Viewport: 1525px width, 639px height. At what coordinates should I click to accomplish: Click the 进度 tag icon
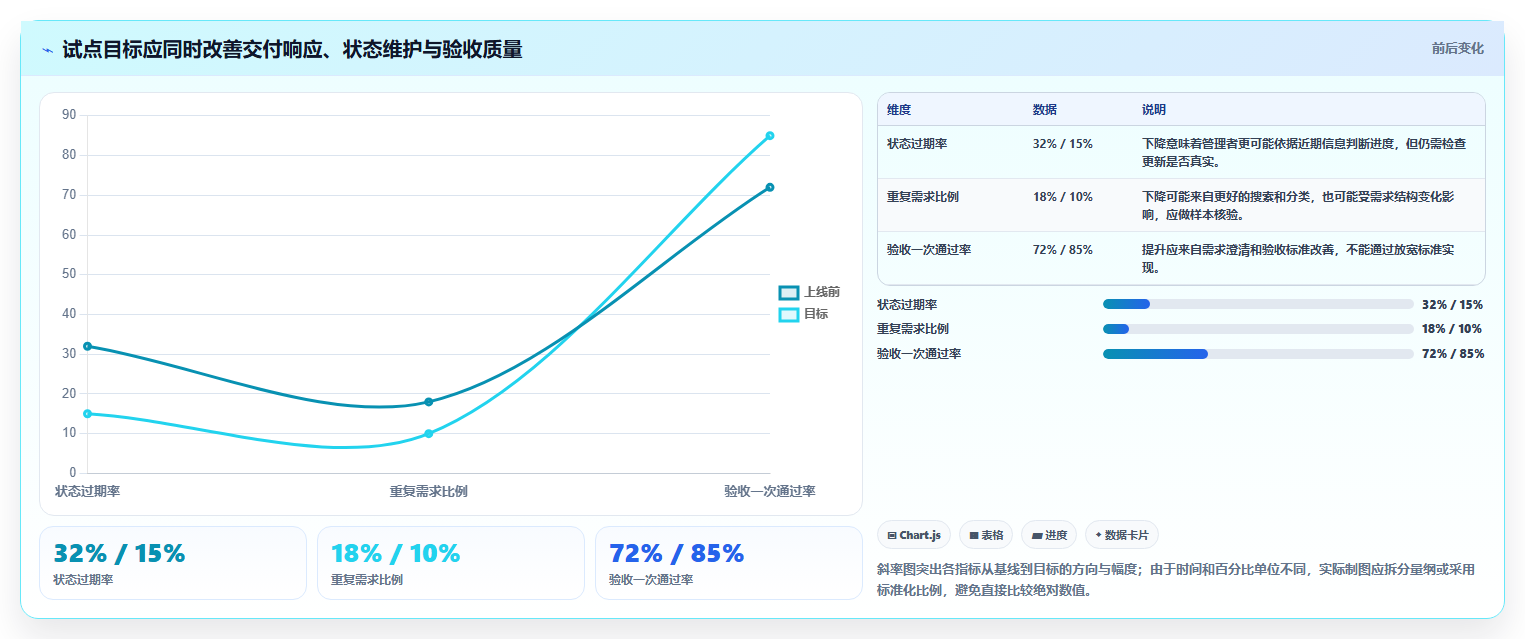(1037, 536)
